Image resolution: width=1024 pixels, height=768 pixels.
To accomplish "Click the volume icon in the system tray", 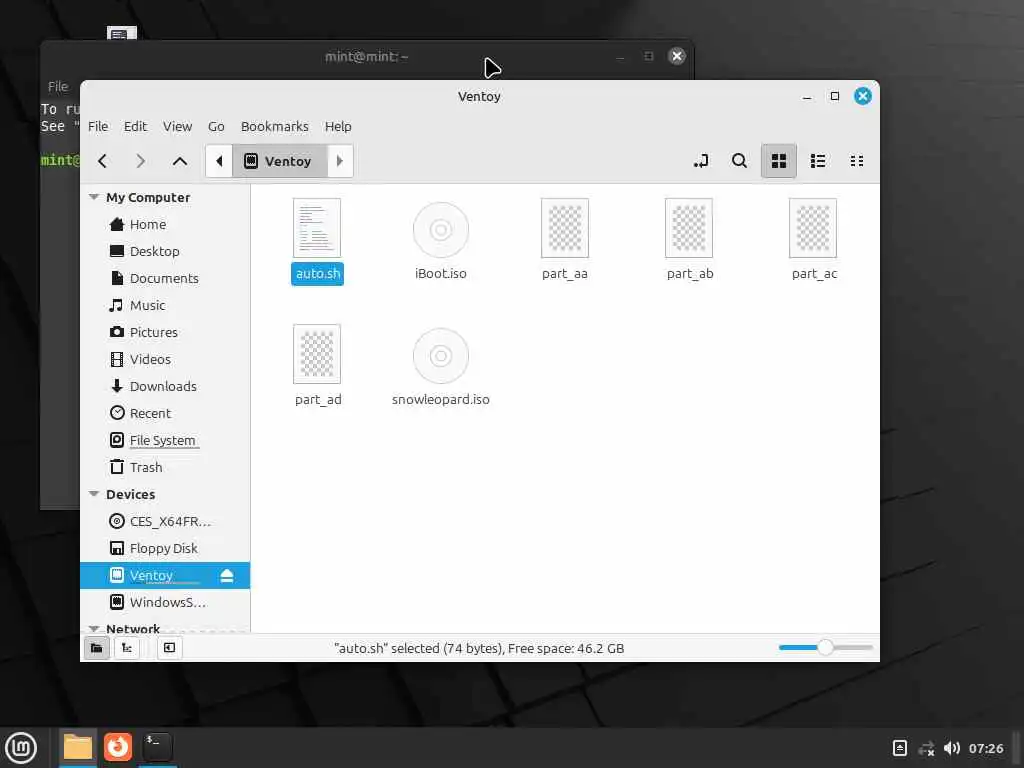I will click(952, 748).
